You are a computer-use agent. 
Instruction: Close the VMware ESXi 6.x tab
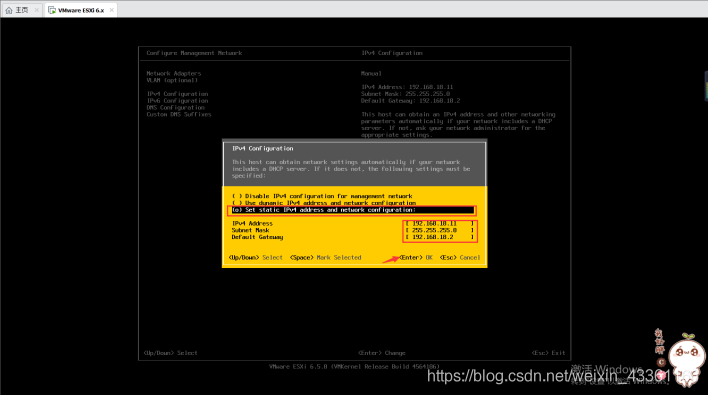(112, 10)
